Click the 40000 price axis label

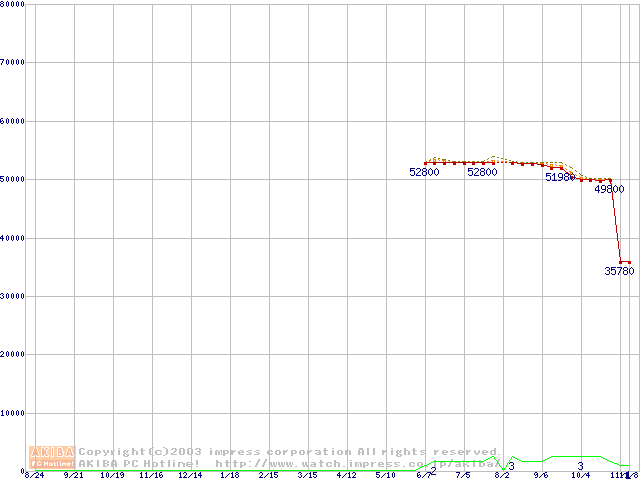tap(12, 238)
